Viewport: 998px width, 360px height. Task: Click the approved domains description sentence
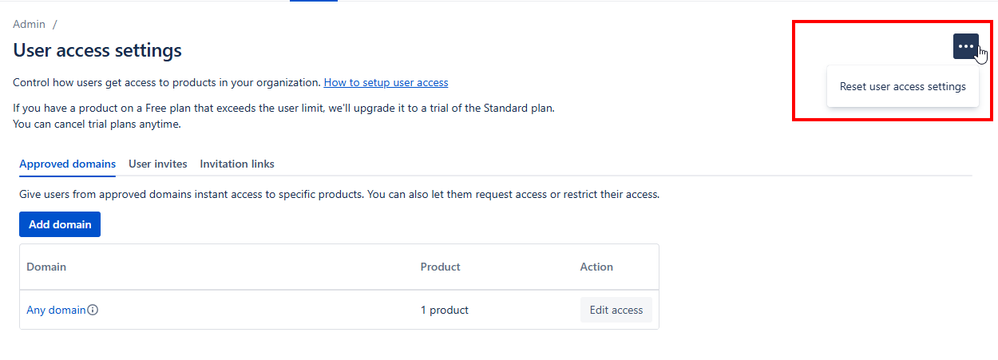click(339, 195)
